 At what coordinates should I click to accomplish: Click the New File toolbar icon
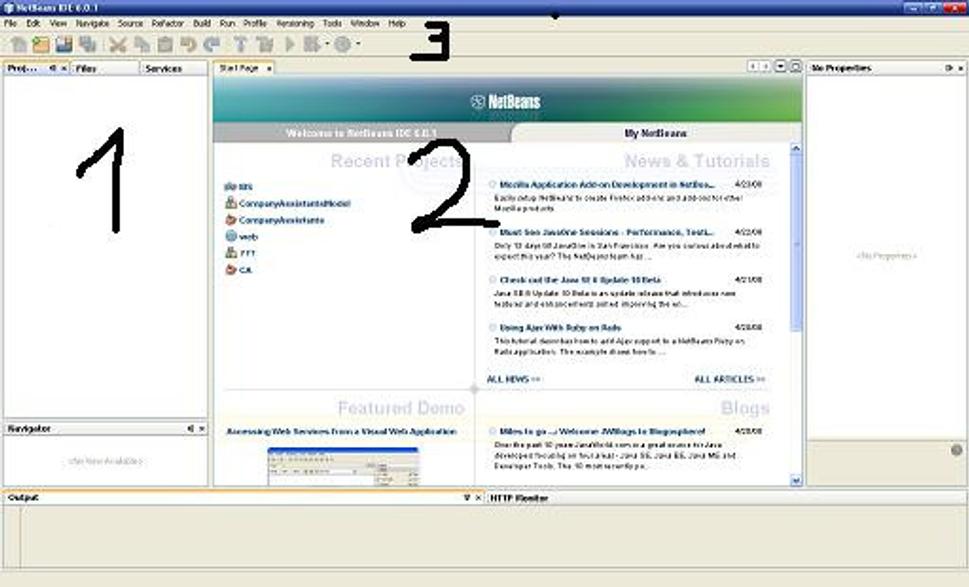tap(19, 44)
